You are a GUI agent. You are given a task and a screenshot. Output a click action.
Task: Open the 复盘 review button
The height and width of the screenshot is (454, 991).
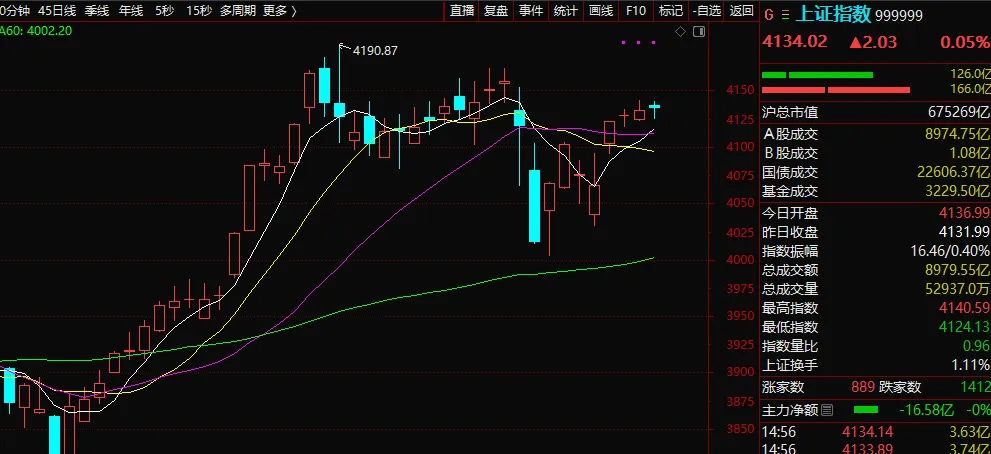click(x=496, y=11)
